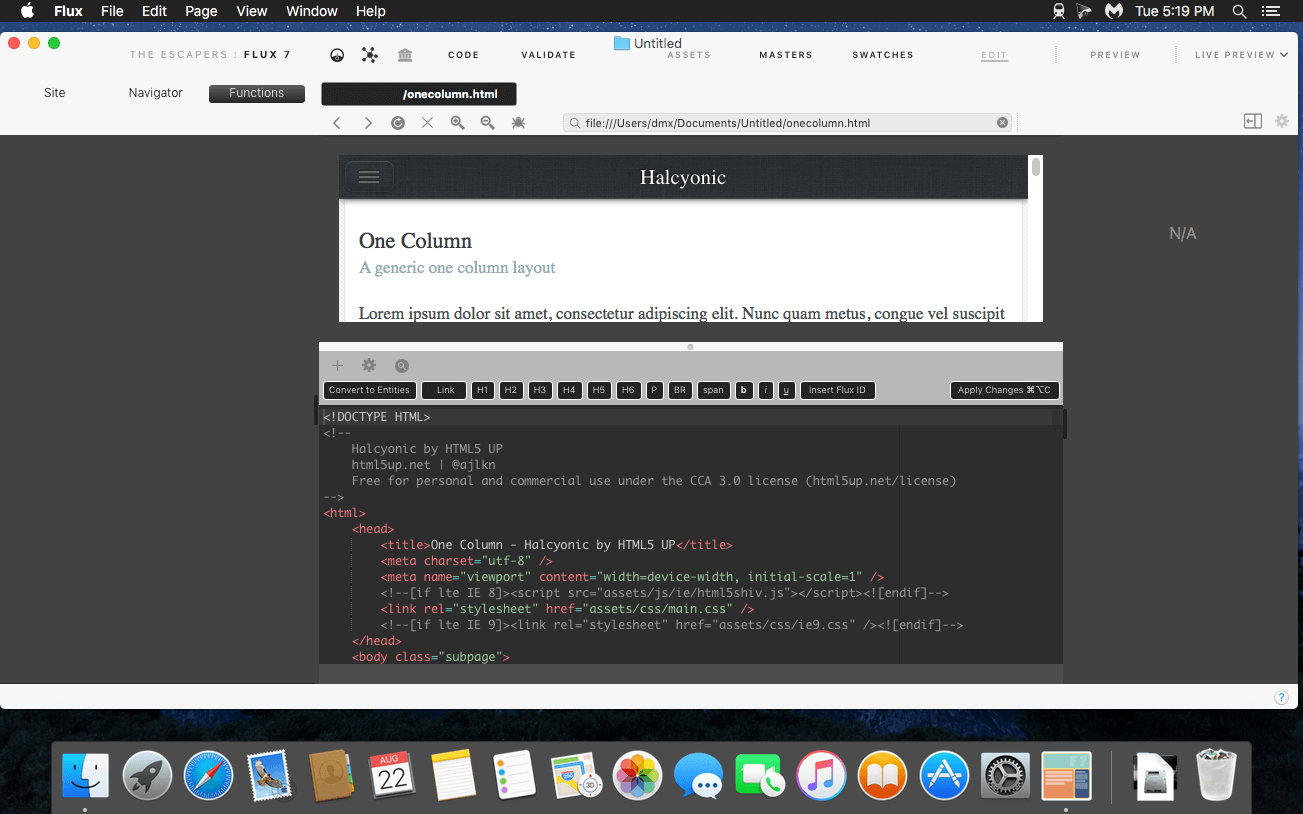
Task: Open settings gear near the inspector panel
Action: (1282, 121)
